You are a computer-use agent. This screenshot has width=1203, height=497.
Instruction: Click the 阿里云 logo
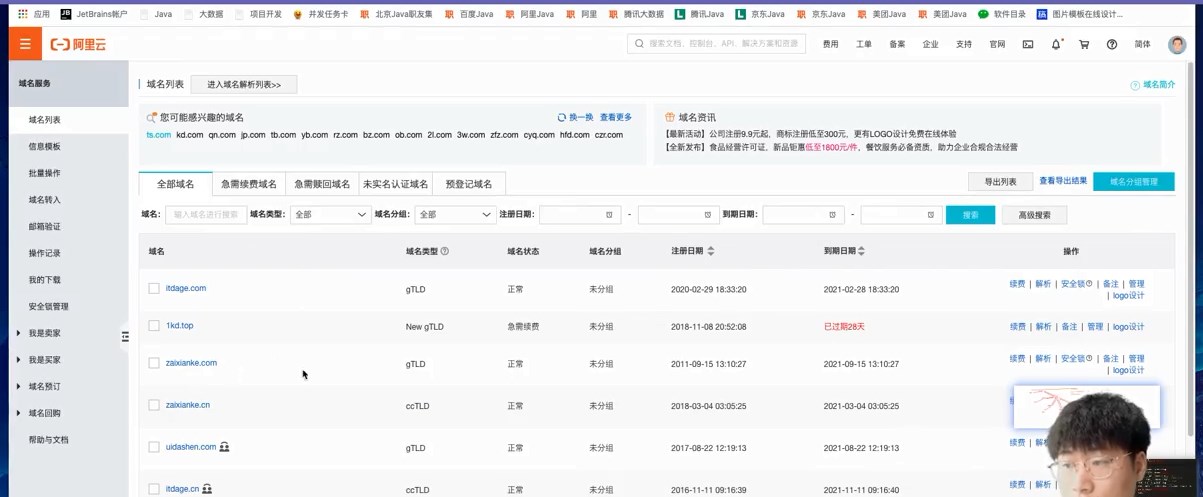tap(78, 45)
